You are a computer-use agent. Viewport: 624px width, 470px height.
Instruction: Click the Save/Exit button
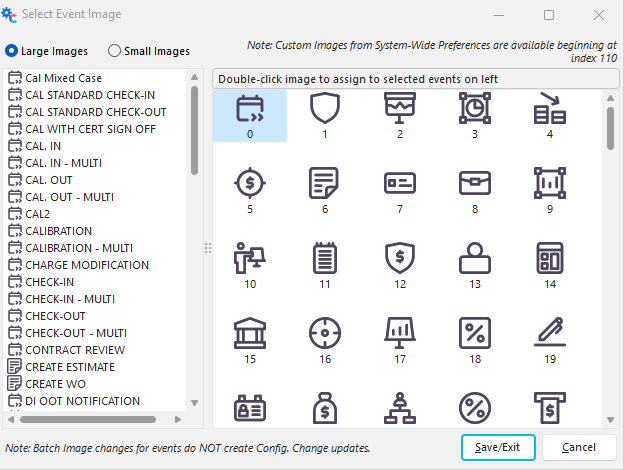point(498,446)
